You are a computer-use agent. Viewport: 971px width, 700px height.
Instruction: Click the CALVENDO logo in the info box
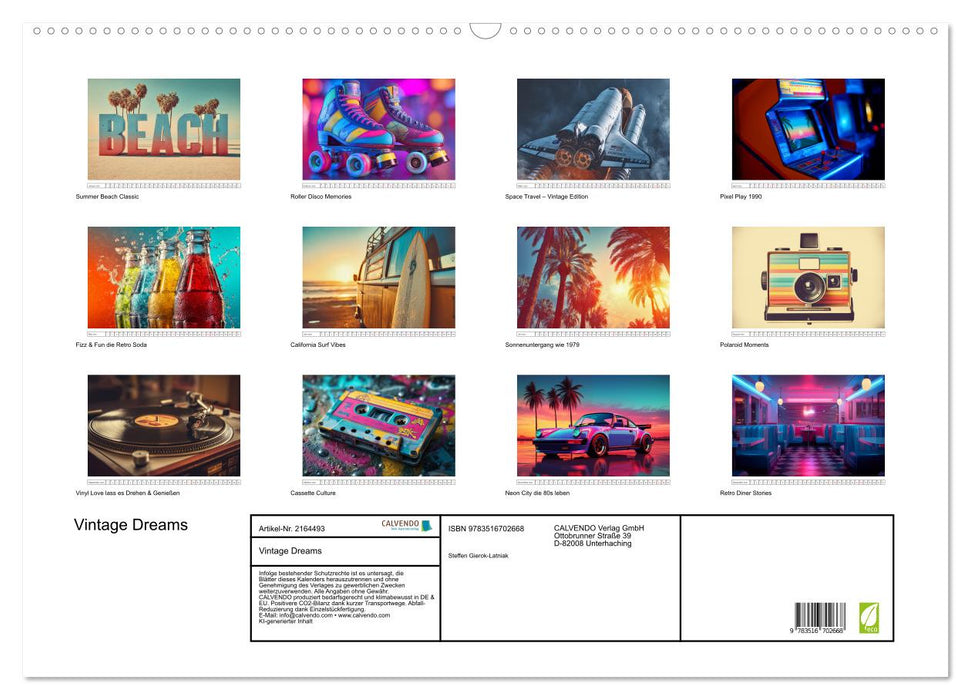coord(406,525)
